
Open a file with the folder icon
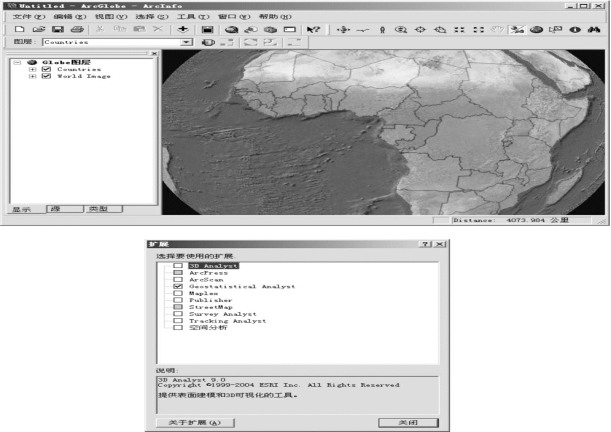[39, 29]
